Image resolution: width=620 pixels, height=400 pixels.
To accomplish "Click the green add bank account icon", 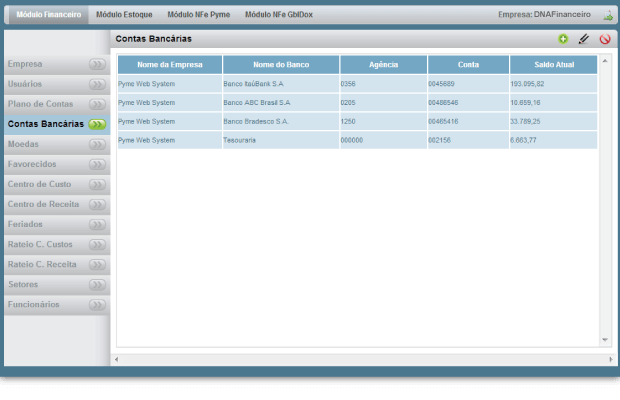I will point(563,39).
